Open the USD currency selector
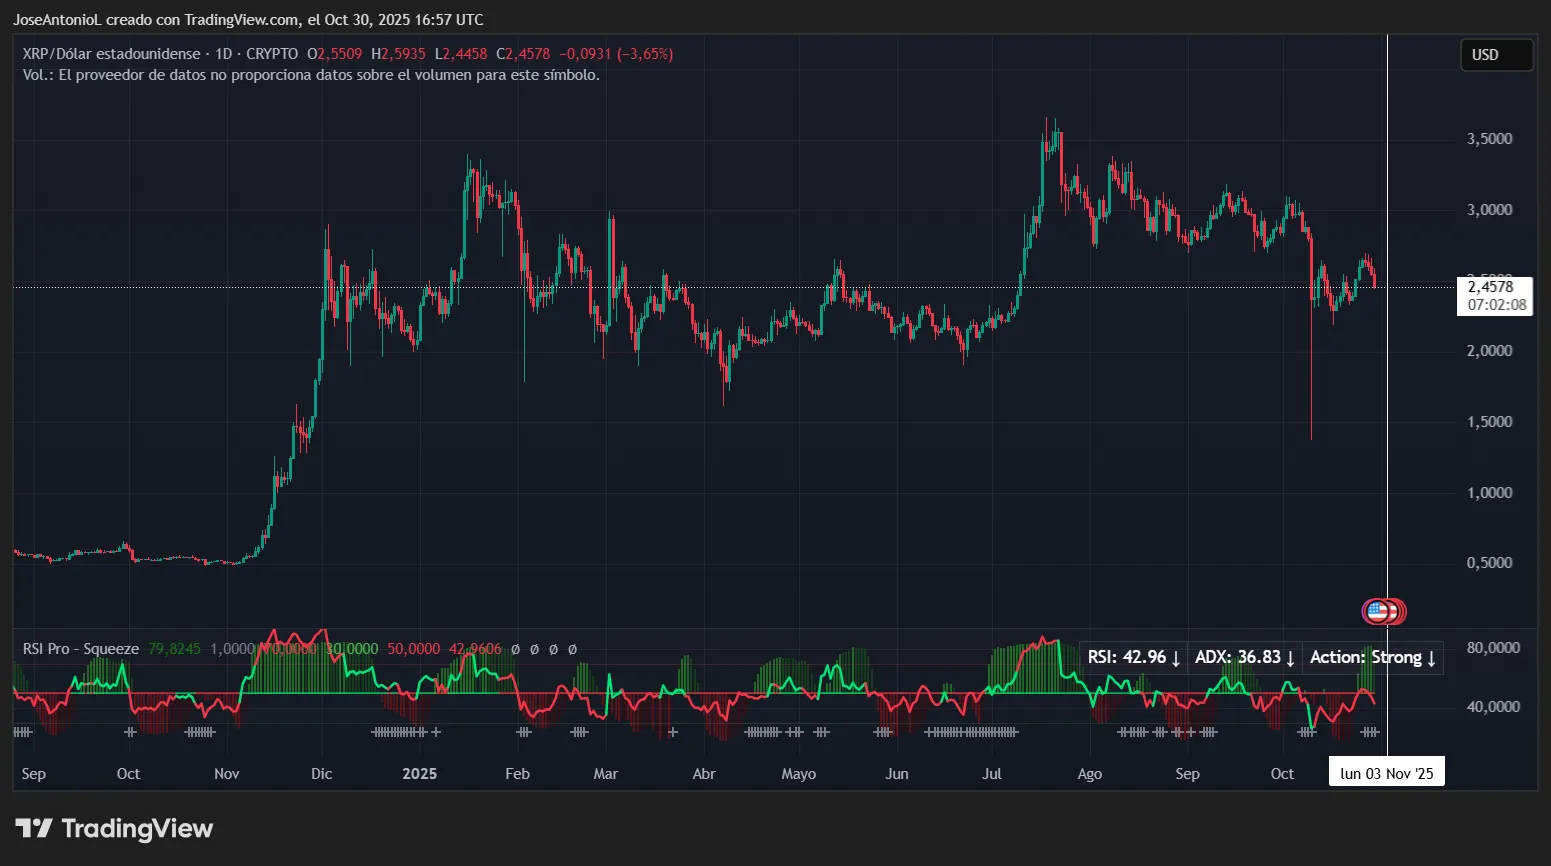1551x866 pixels. click(1496, 55)
